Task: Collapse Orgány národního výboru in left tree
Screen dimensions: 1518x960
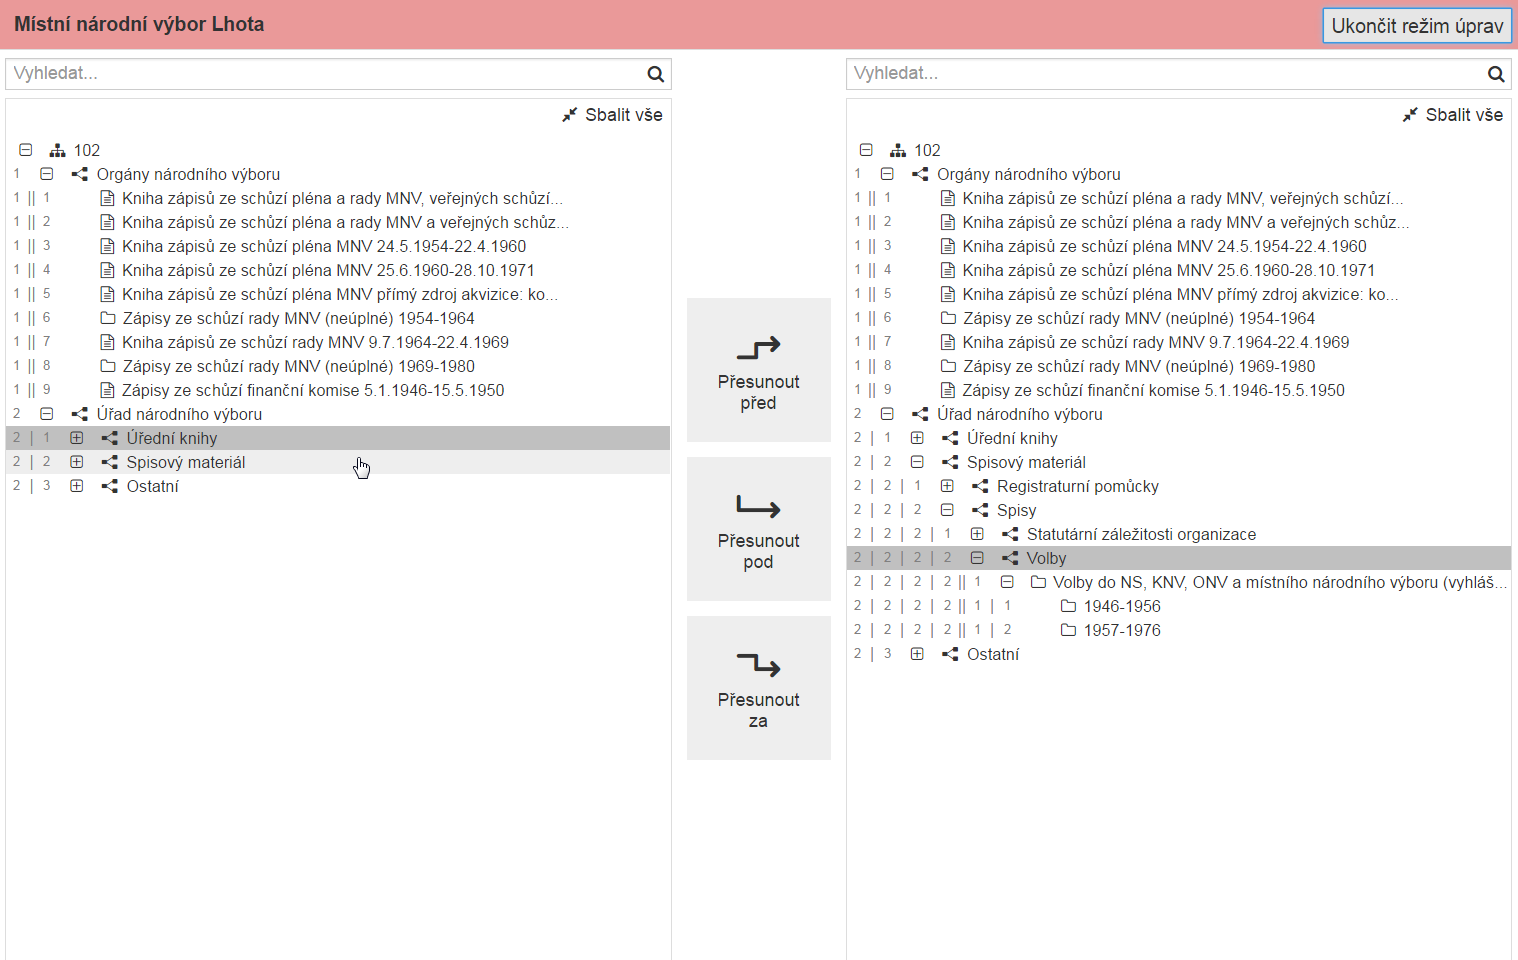Action: coord(47,174)
